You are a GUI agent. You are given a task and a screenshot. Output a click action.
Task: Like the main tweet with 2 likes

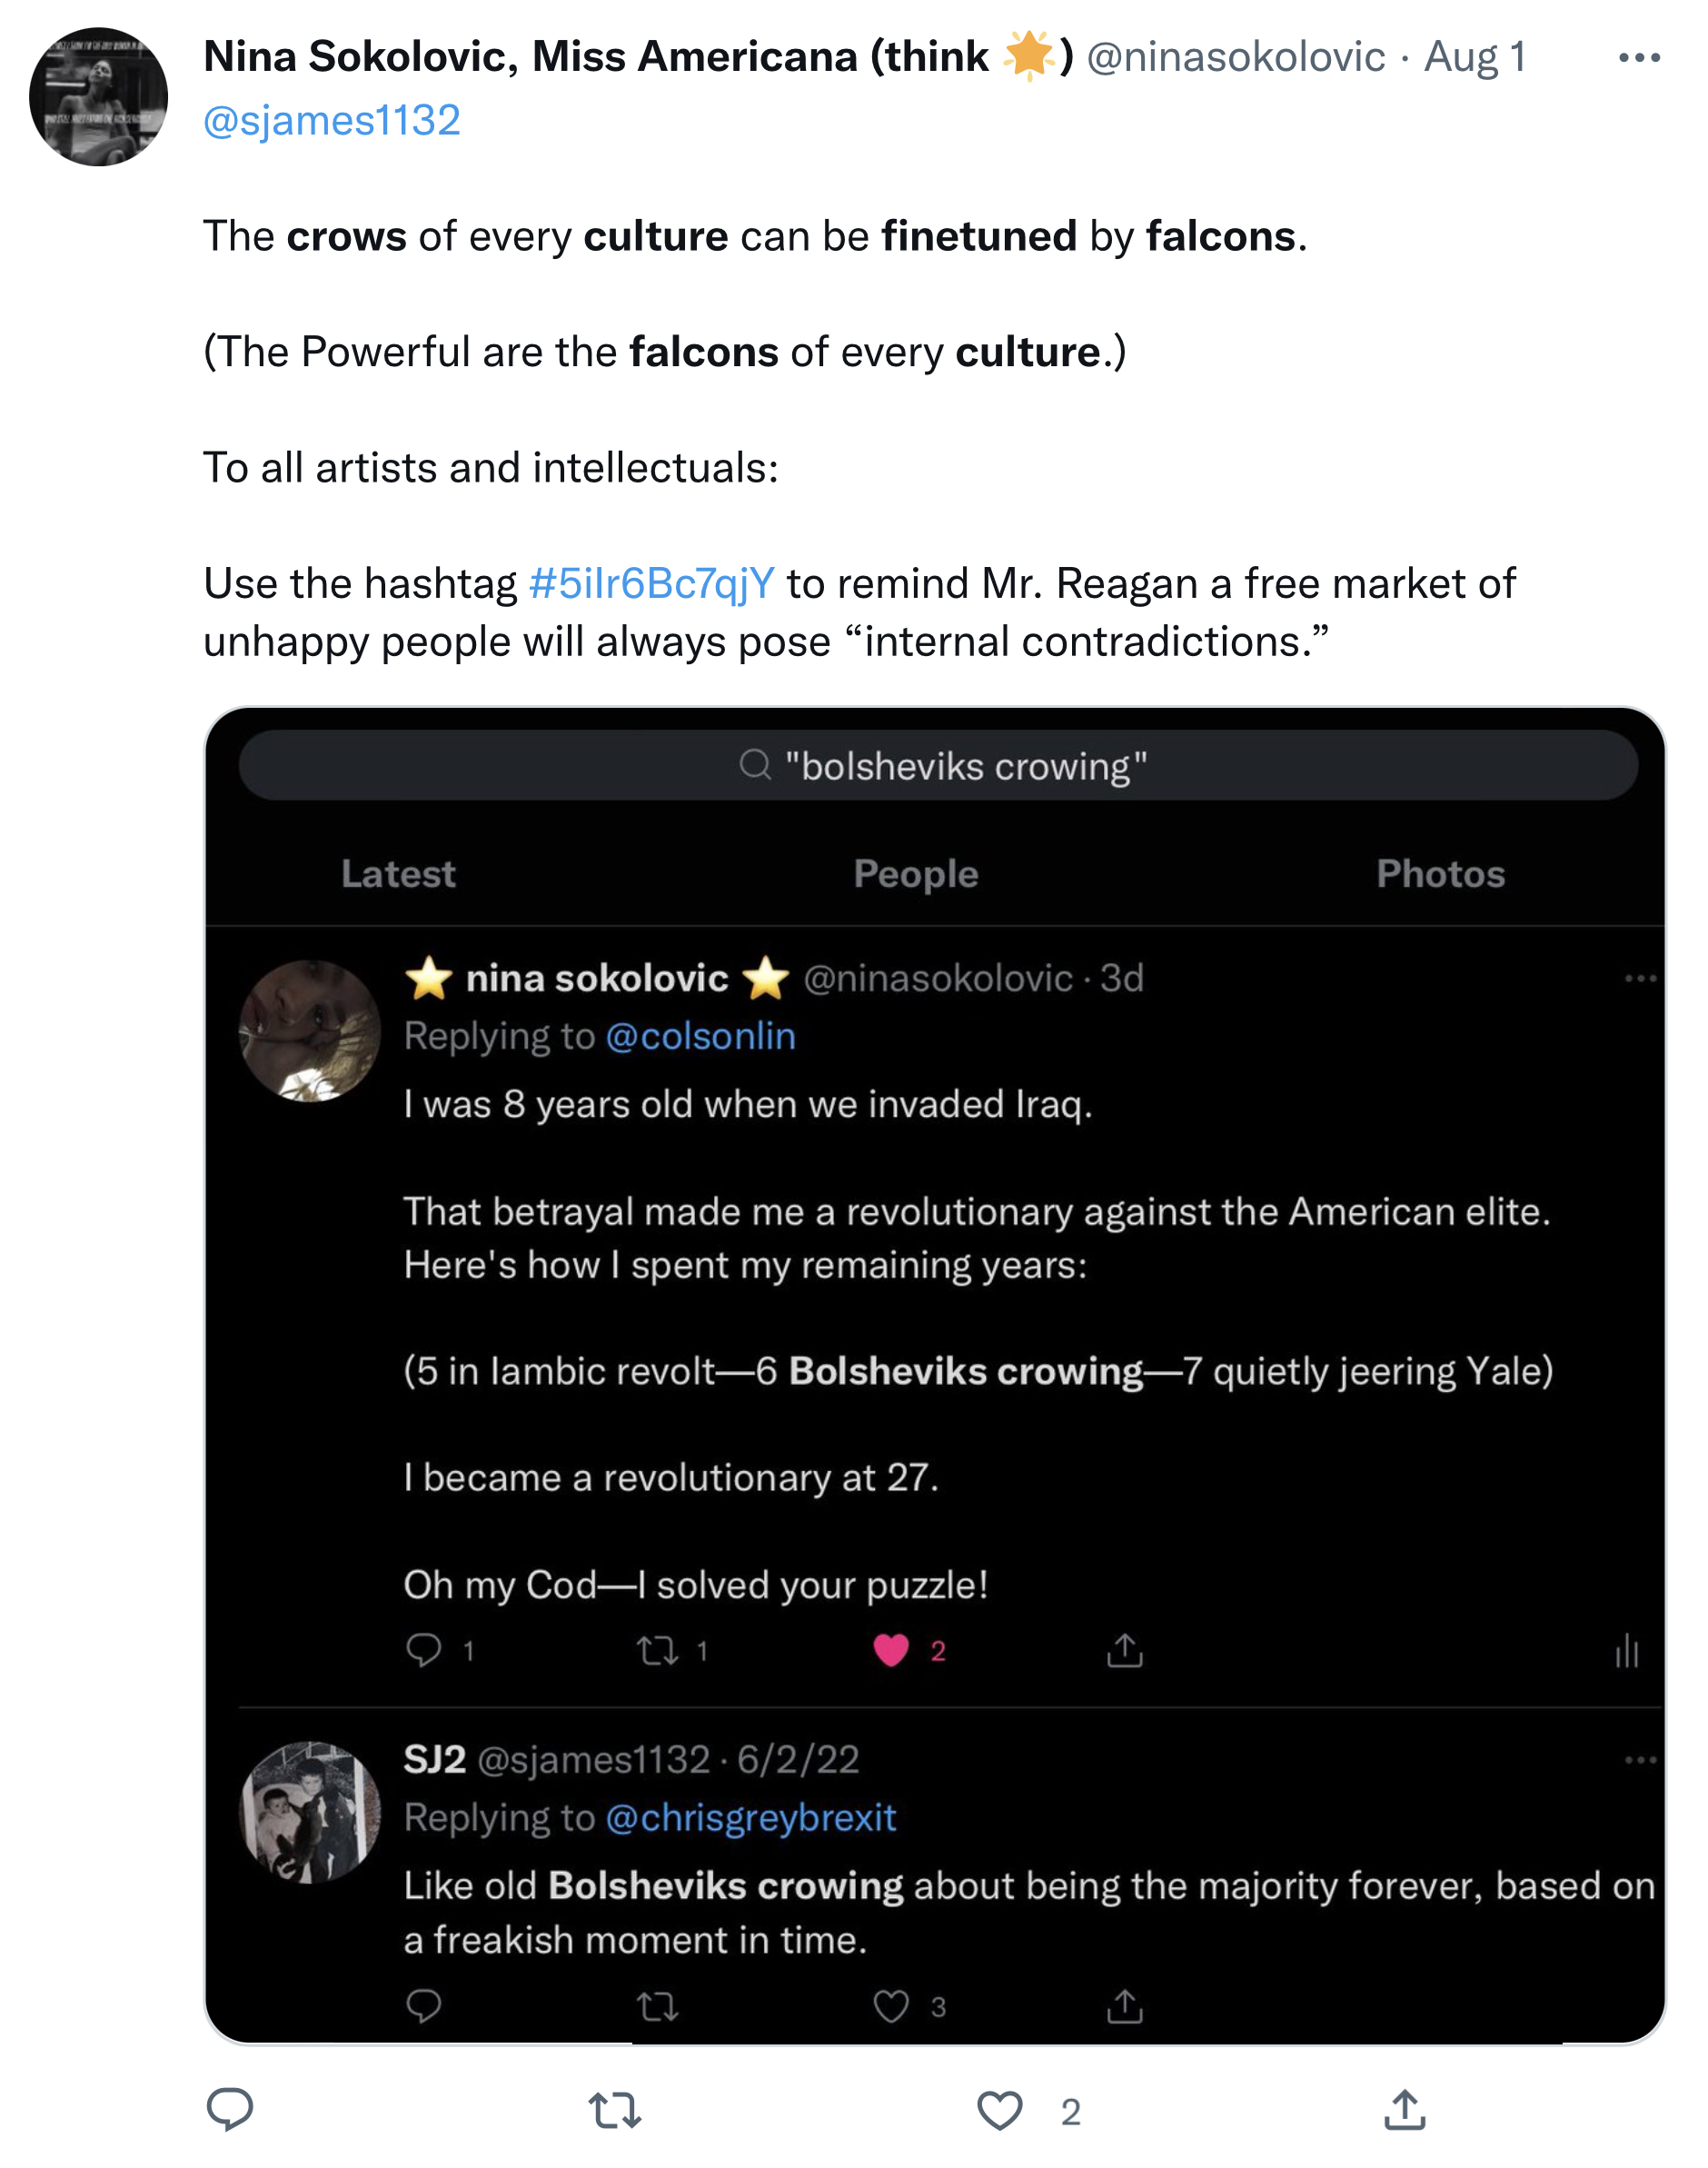tap(999, 2110)
